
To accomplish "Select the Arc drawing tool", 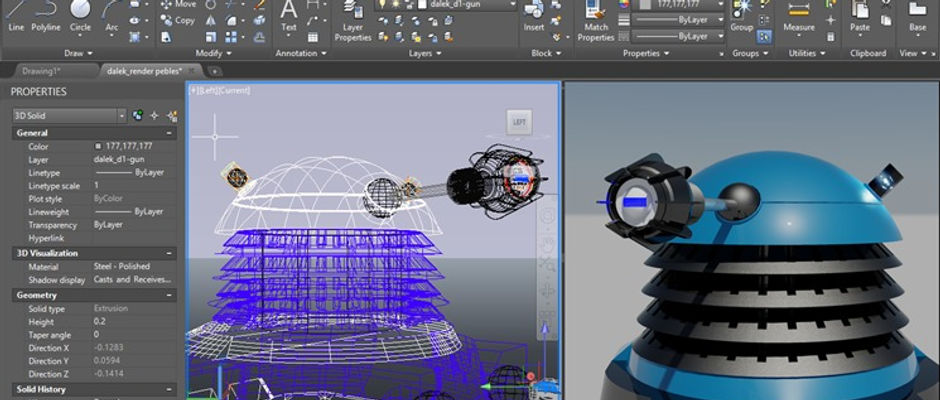I will (x=112, y=16).
